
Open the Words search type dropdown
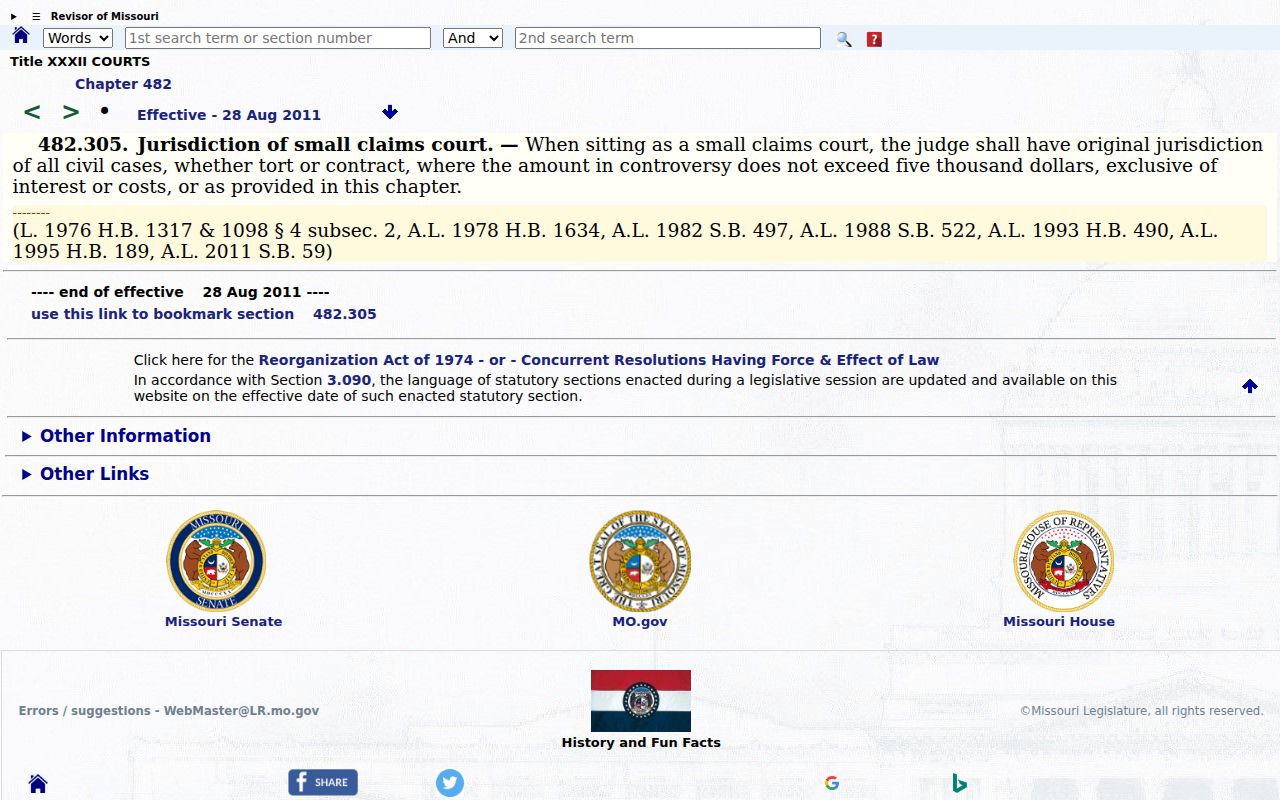tap(78, 38)
